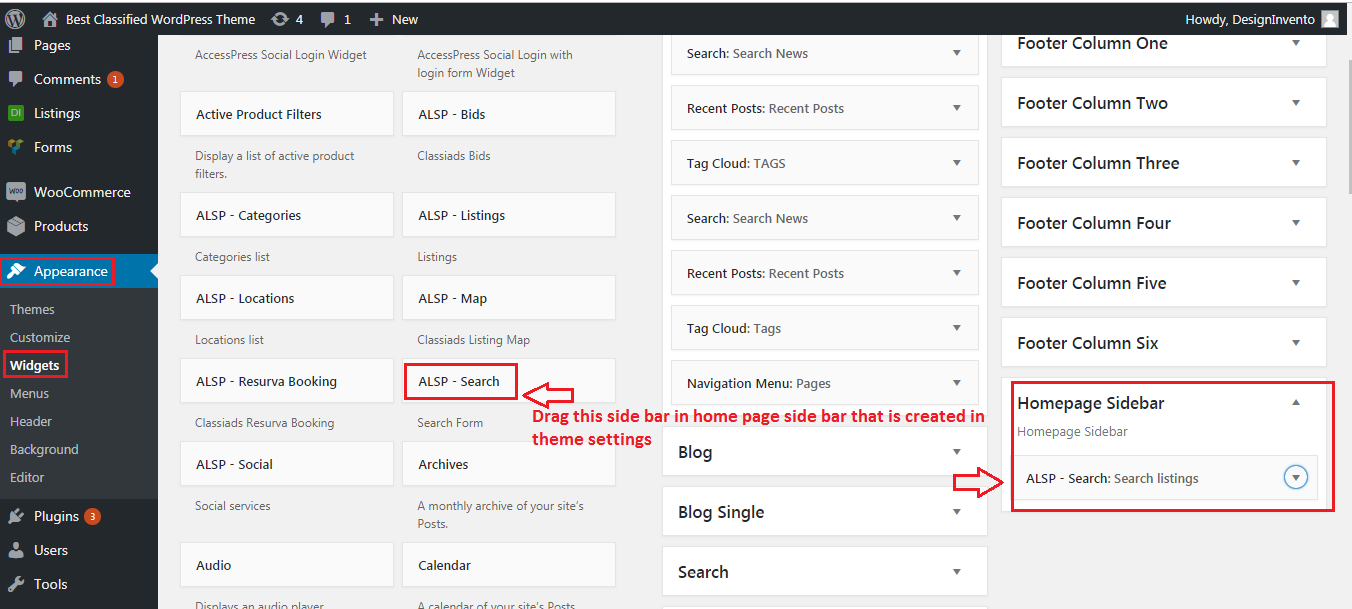Click the Tools wrench icon
Viewport: 1352px width, 609px height.
point(15,584)
